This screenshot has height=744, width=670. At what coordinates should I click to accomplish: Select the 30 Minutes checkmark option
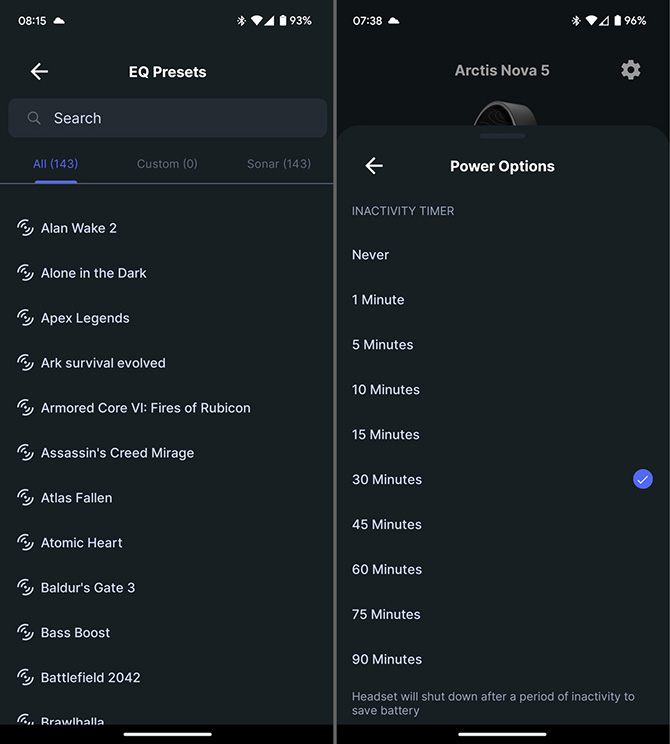click(x=643, y=480)
